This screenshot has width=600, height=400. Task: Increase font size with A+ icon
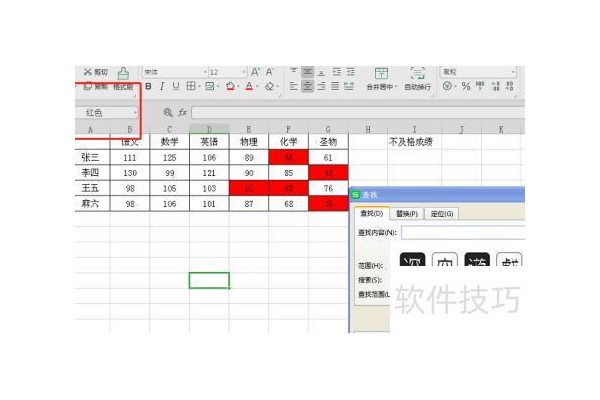click(x=255, y=72)
